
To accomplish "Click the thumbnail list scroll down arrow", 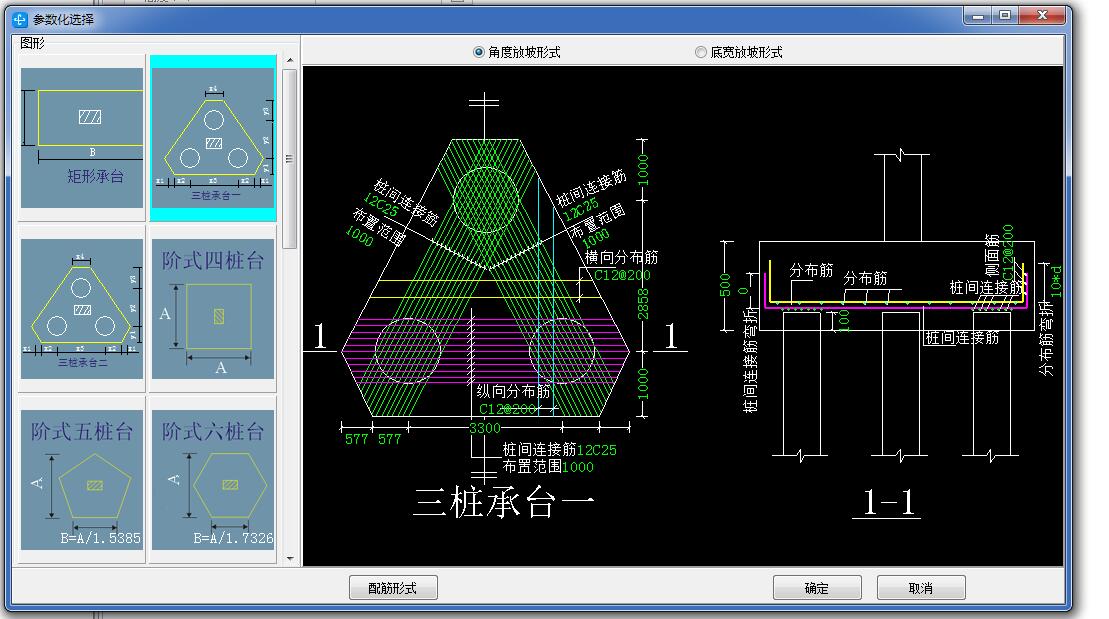I will tap(290, 559).
